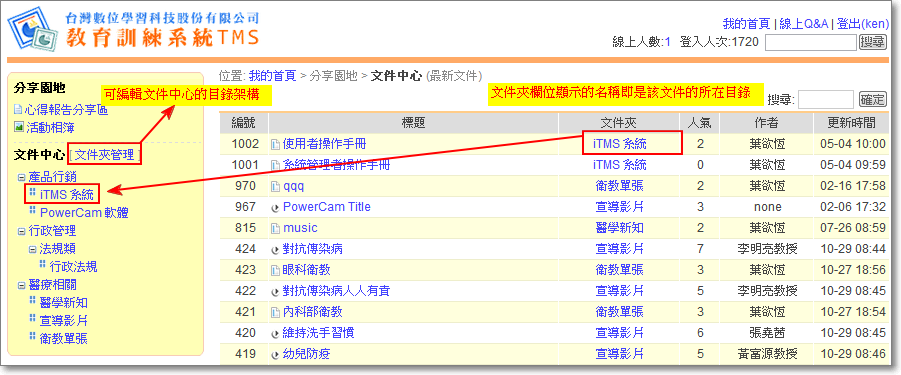The image size is (901, 375).
Task: Sort by 標題 column header
Action: tap(413, 123)
